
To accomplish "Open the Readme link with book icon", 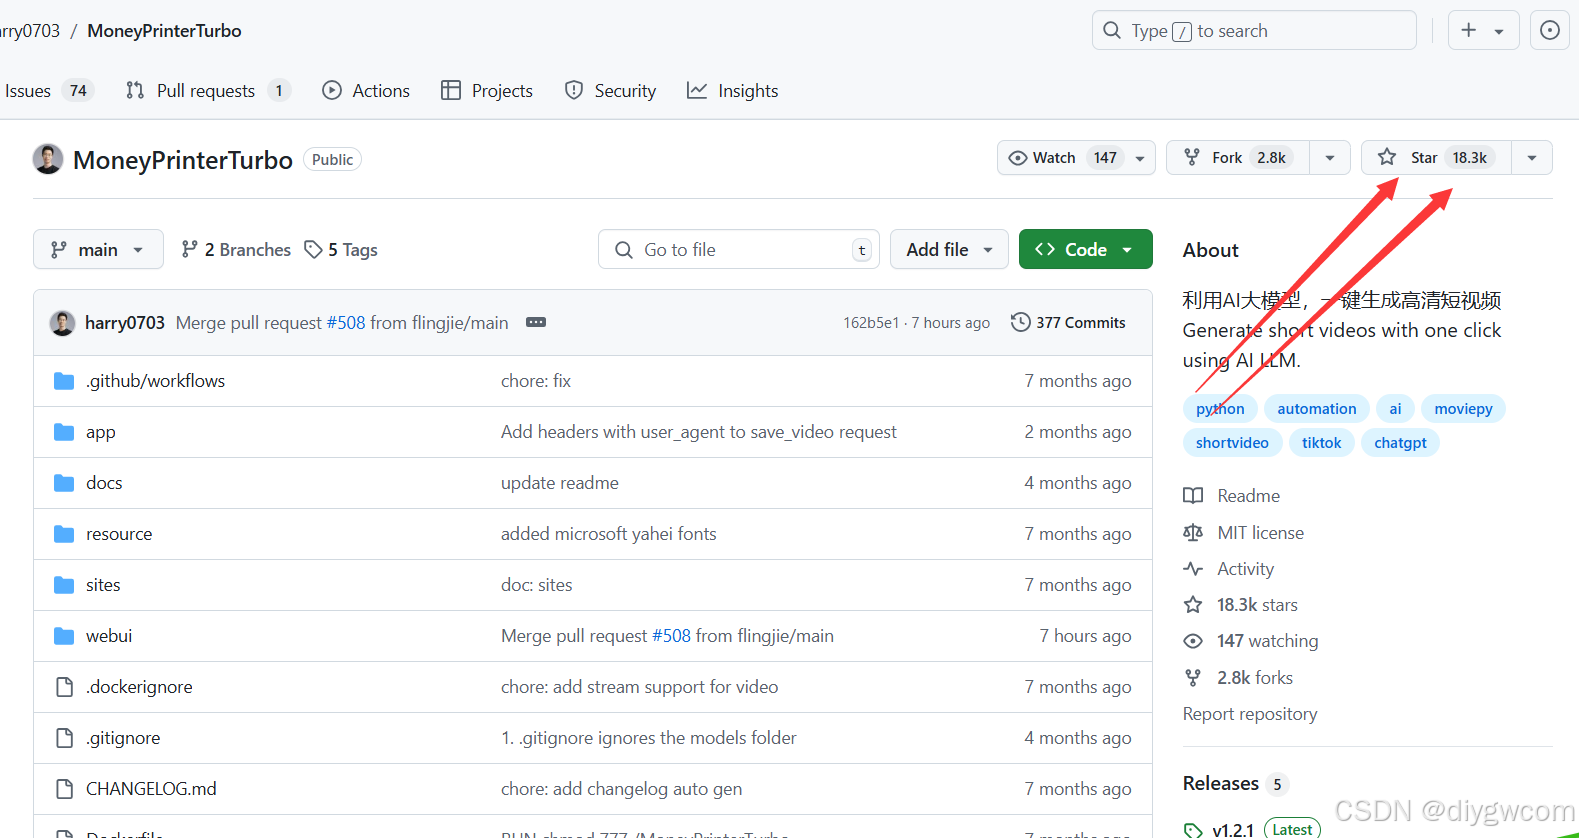I will point(1232,496).
